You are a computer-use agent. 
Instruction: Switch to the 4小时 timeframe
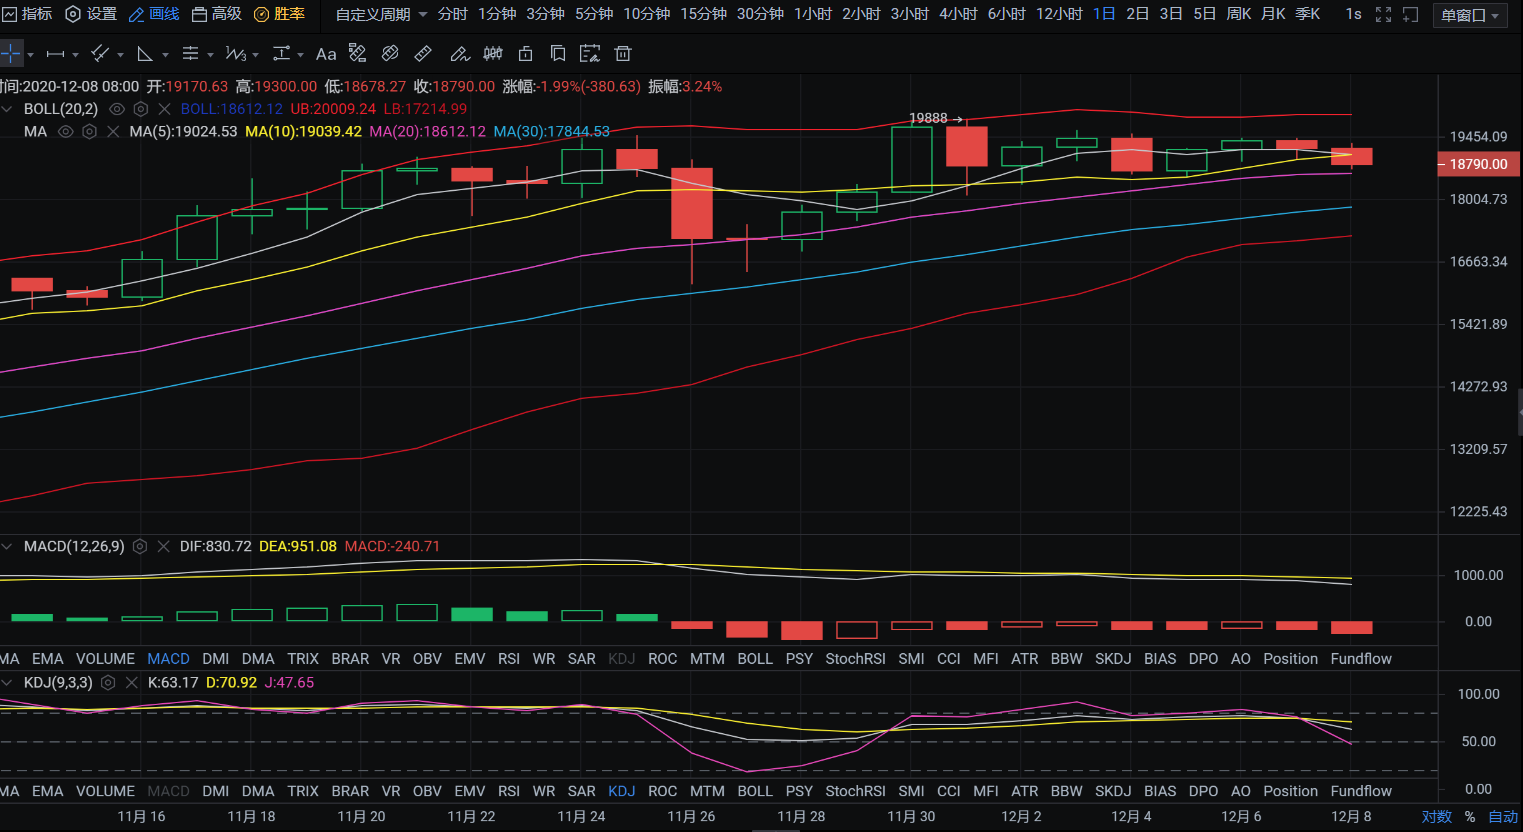957,14
